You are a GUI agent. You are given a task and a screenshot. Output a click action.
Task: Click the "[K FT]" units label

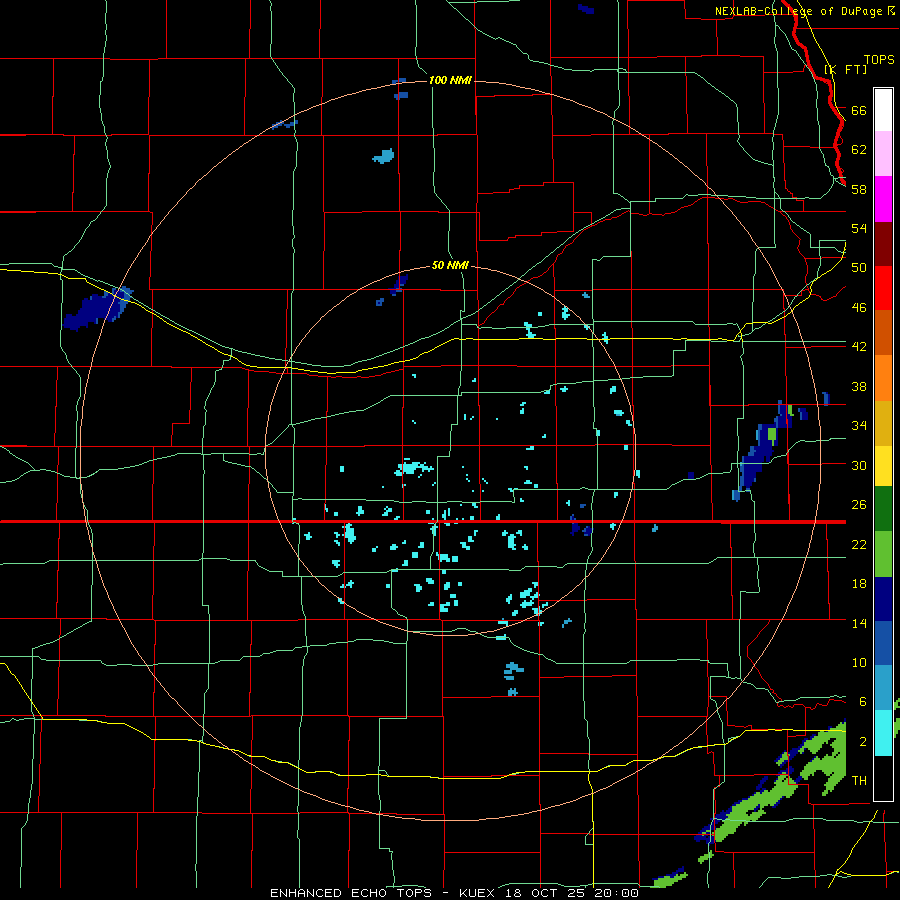tap(845, 69)
